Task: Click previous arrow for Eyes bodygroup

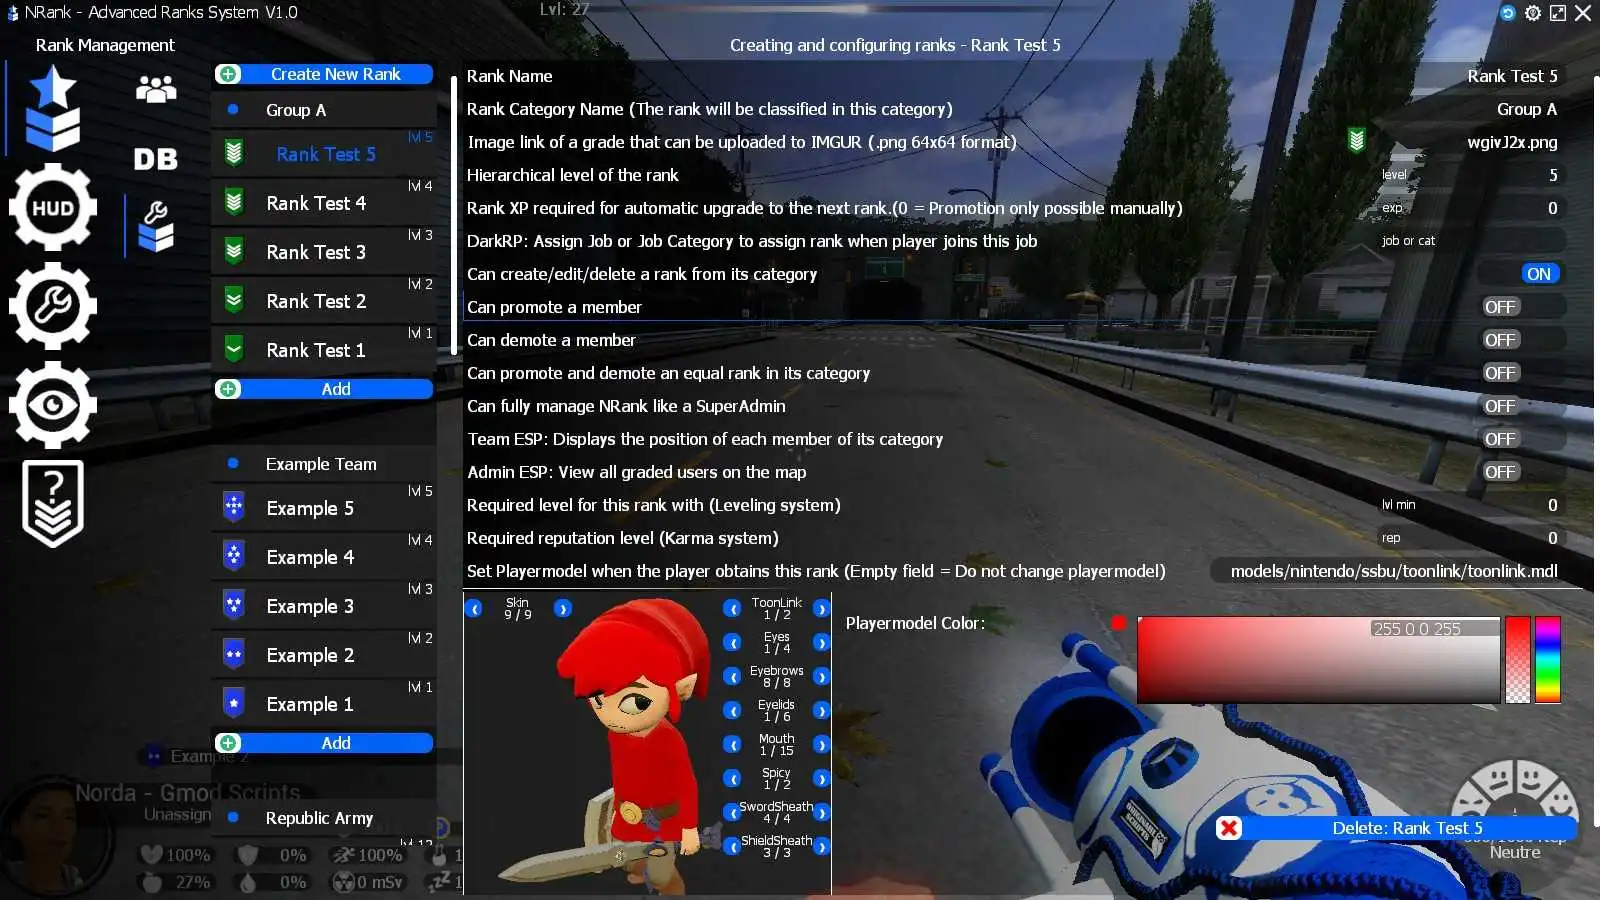Action: click(732, 642)
